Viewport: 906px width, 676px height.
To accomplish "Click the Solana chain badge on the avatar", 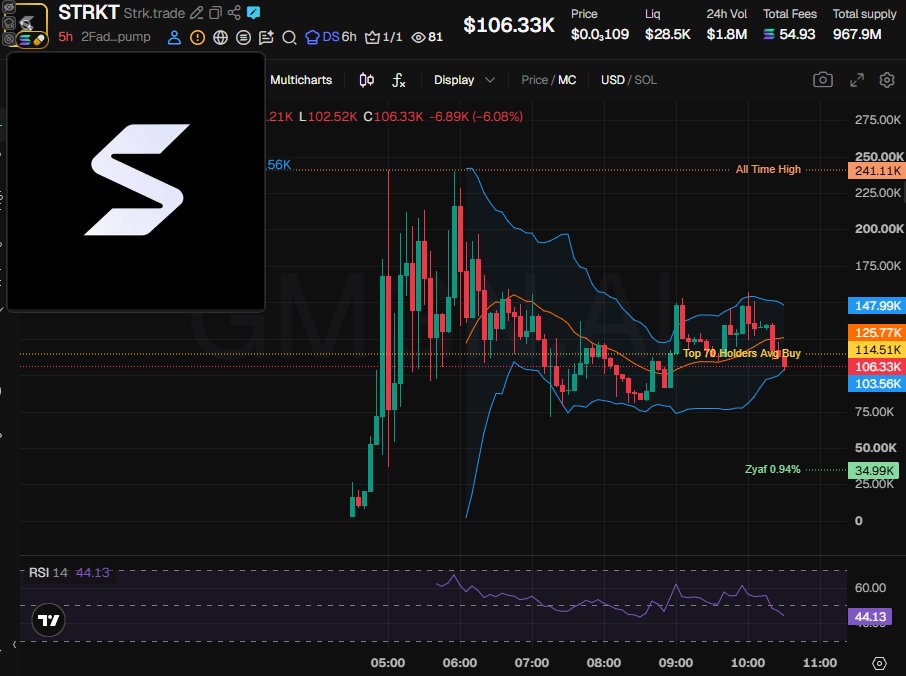I will click(25, 40).
